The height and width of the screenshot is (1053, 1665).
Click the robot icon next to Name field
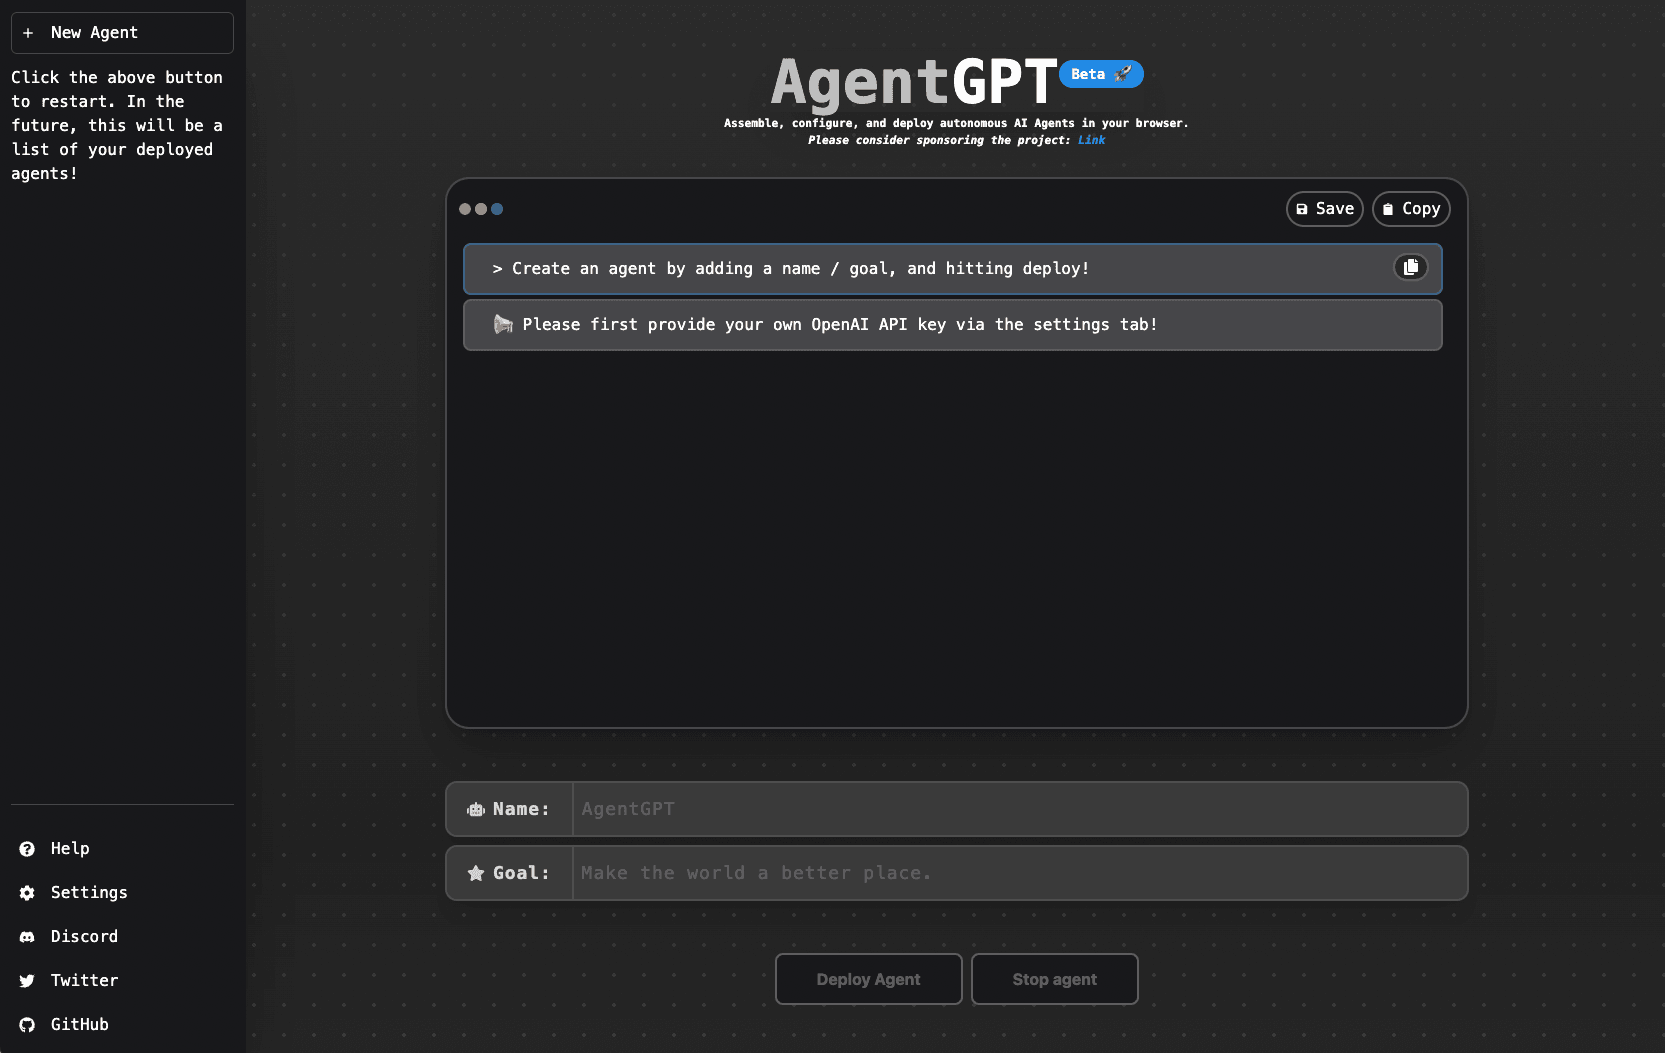coord(475,809)
